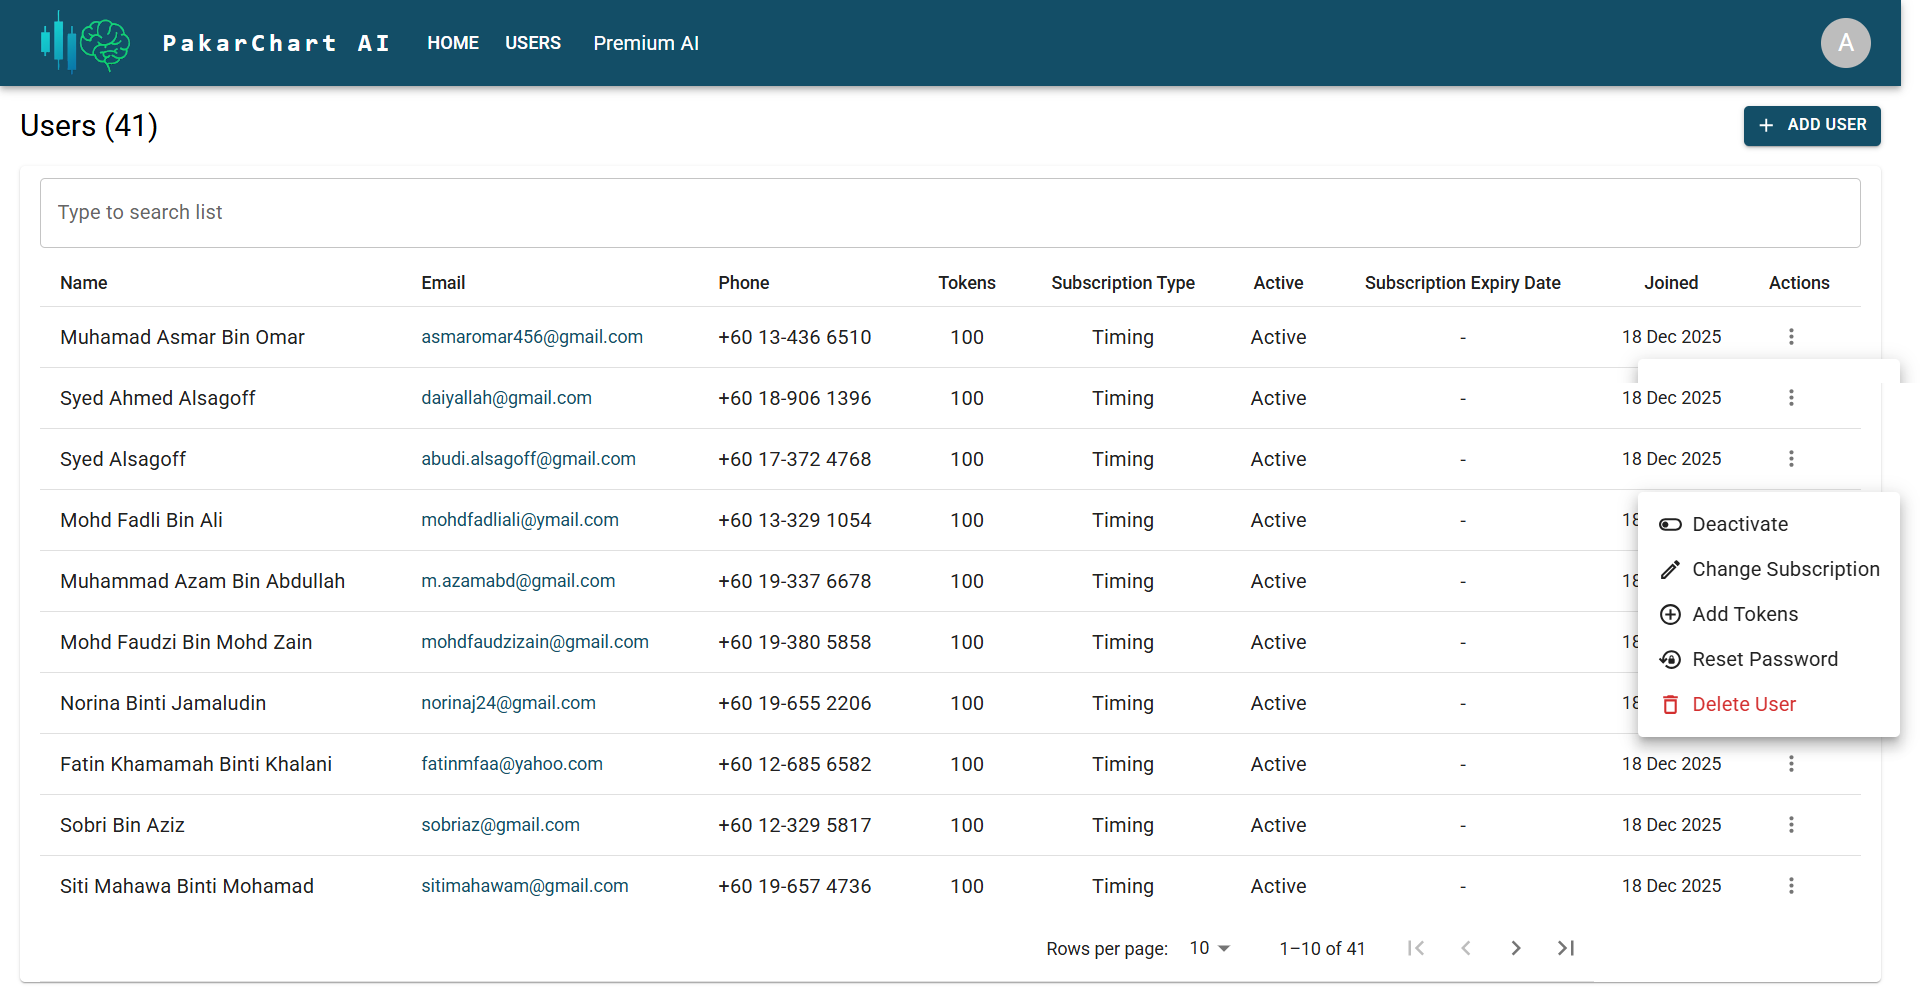Open actions menu for Siti Mahawa Binti Mohamad

click(x=1791, y=886)
